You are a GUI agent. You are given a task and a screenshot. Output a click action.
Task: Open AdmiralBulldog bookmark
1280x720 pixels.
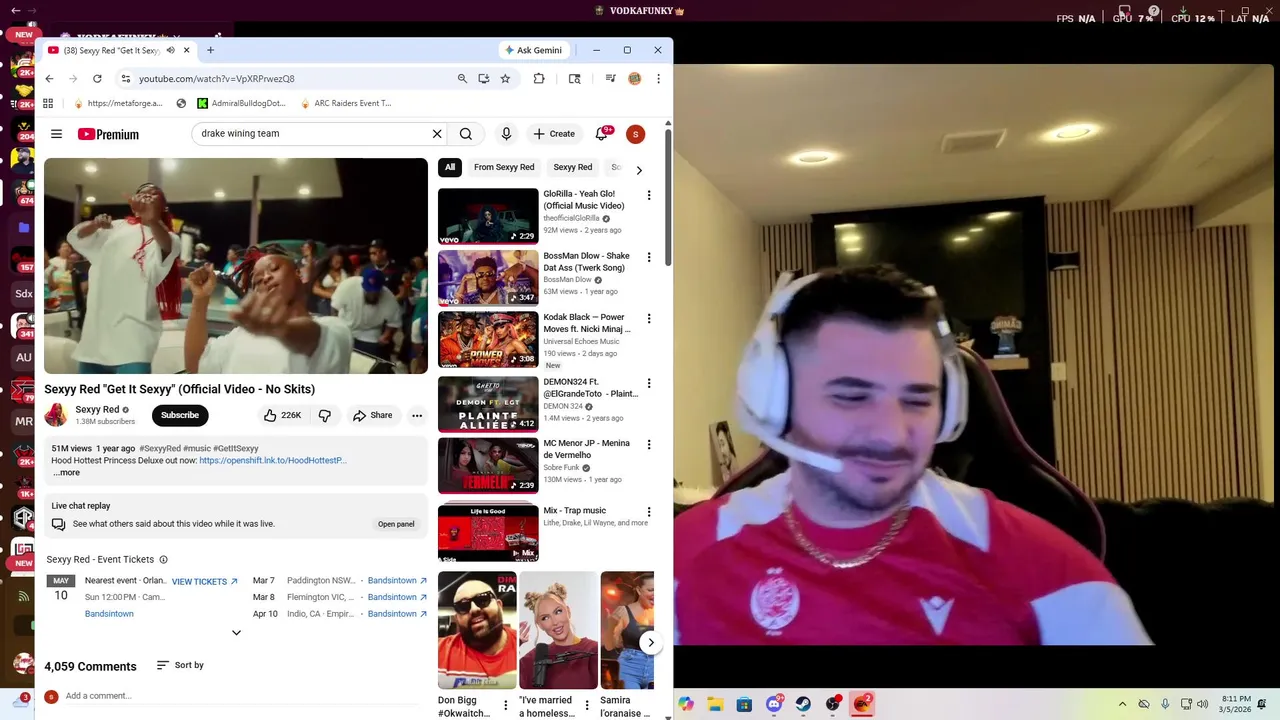pos(242,103)
